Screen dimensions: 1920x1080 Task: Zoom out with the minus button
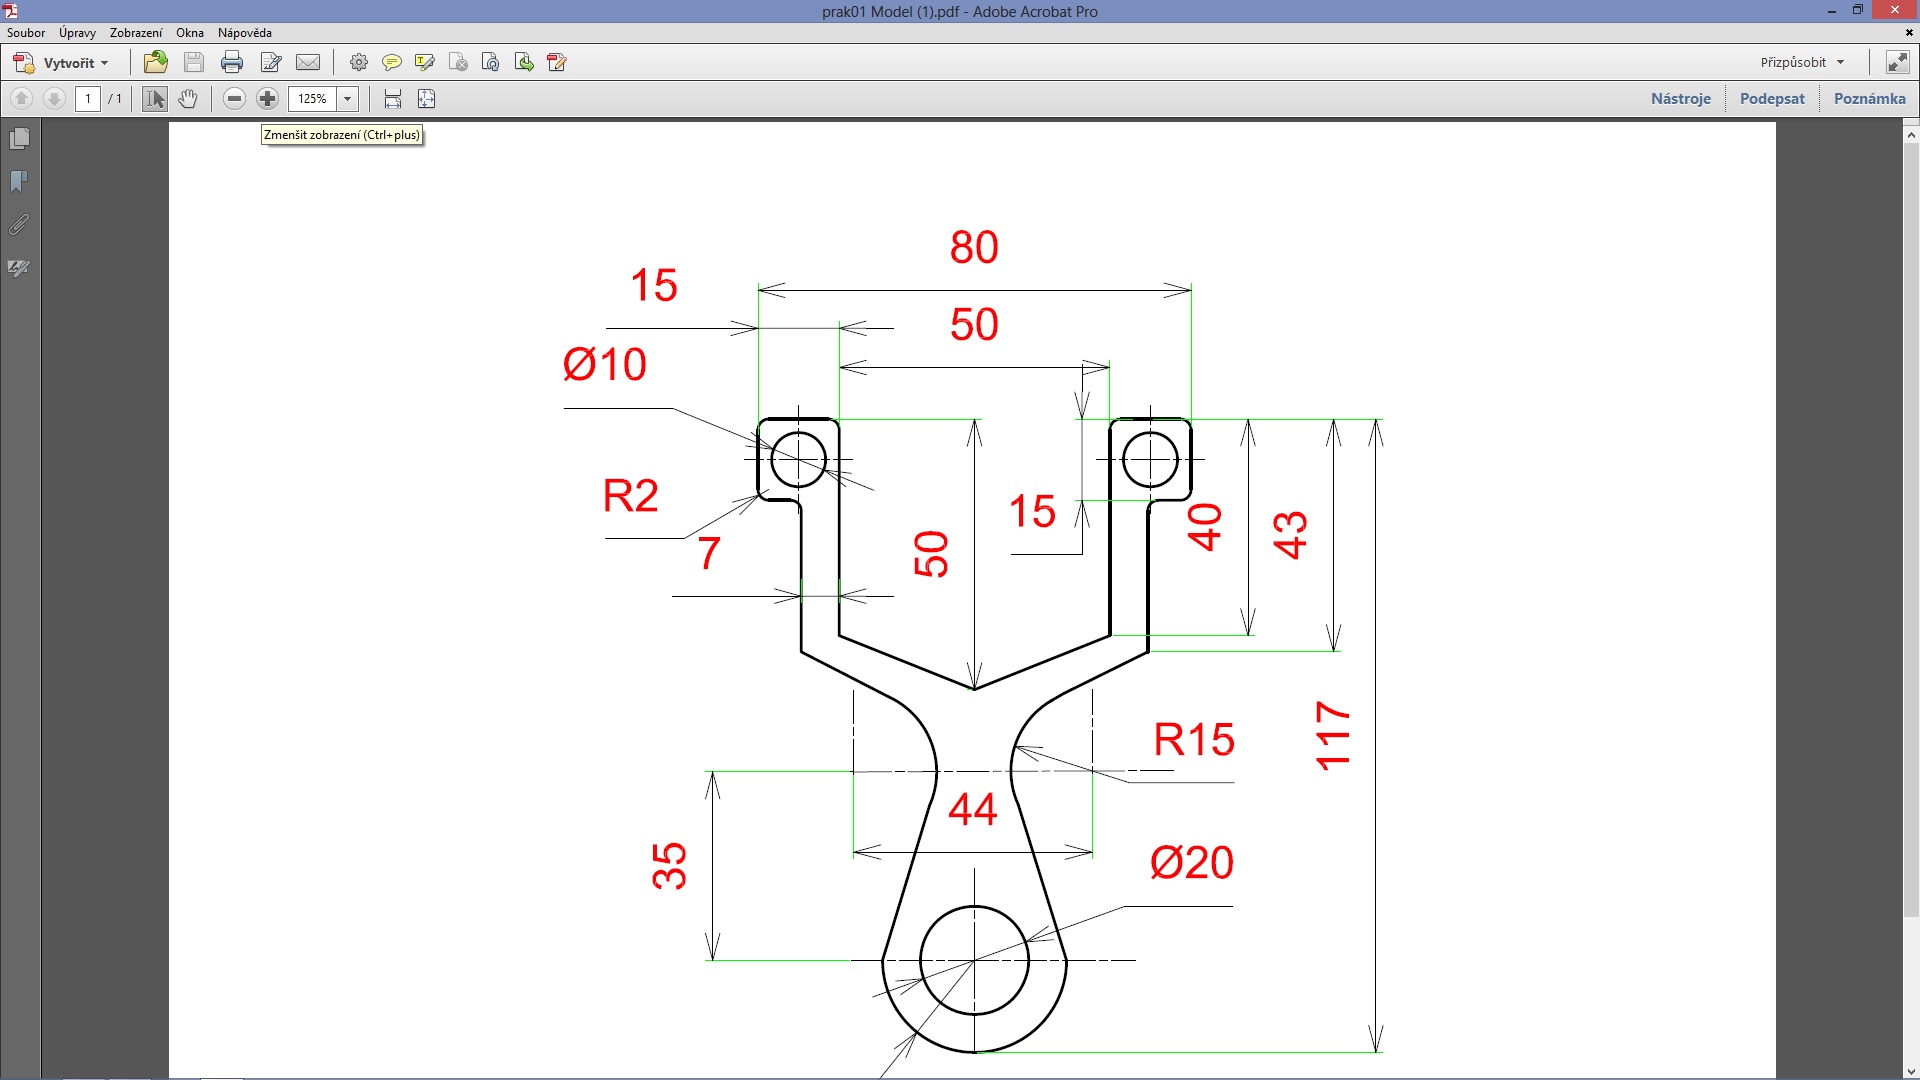click(x=234, y=98)
